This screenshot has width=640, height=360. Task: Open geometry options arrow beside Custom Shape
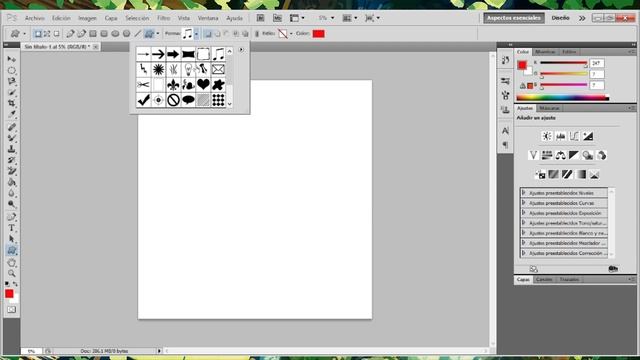click(x=158, y=34)
